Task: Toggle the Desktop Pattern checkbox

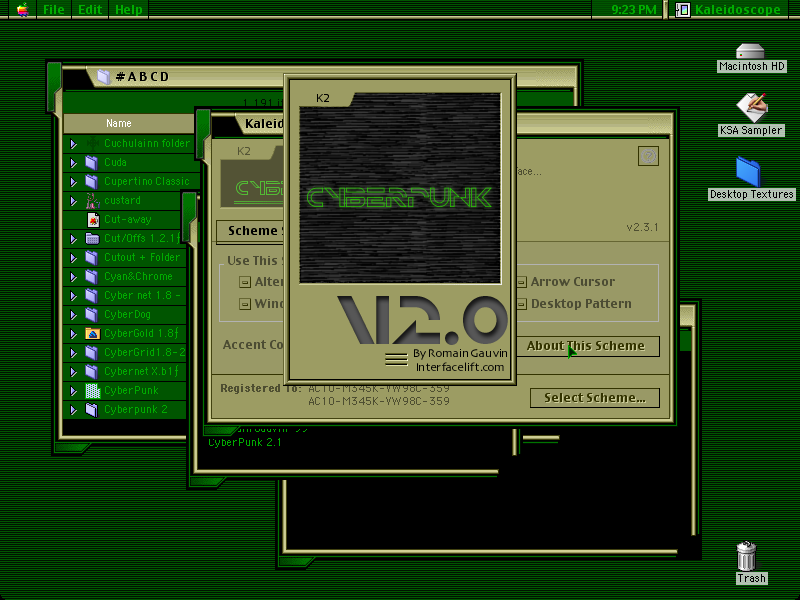Action: (521, 304)
